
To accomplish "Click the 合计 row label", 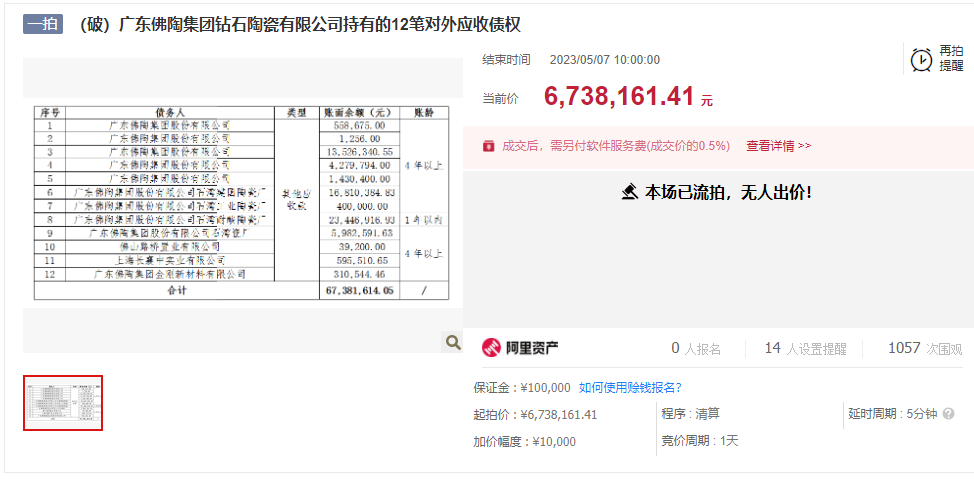I will pyautogui.click(x=176, y=291).
